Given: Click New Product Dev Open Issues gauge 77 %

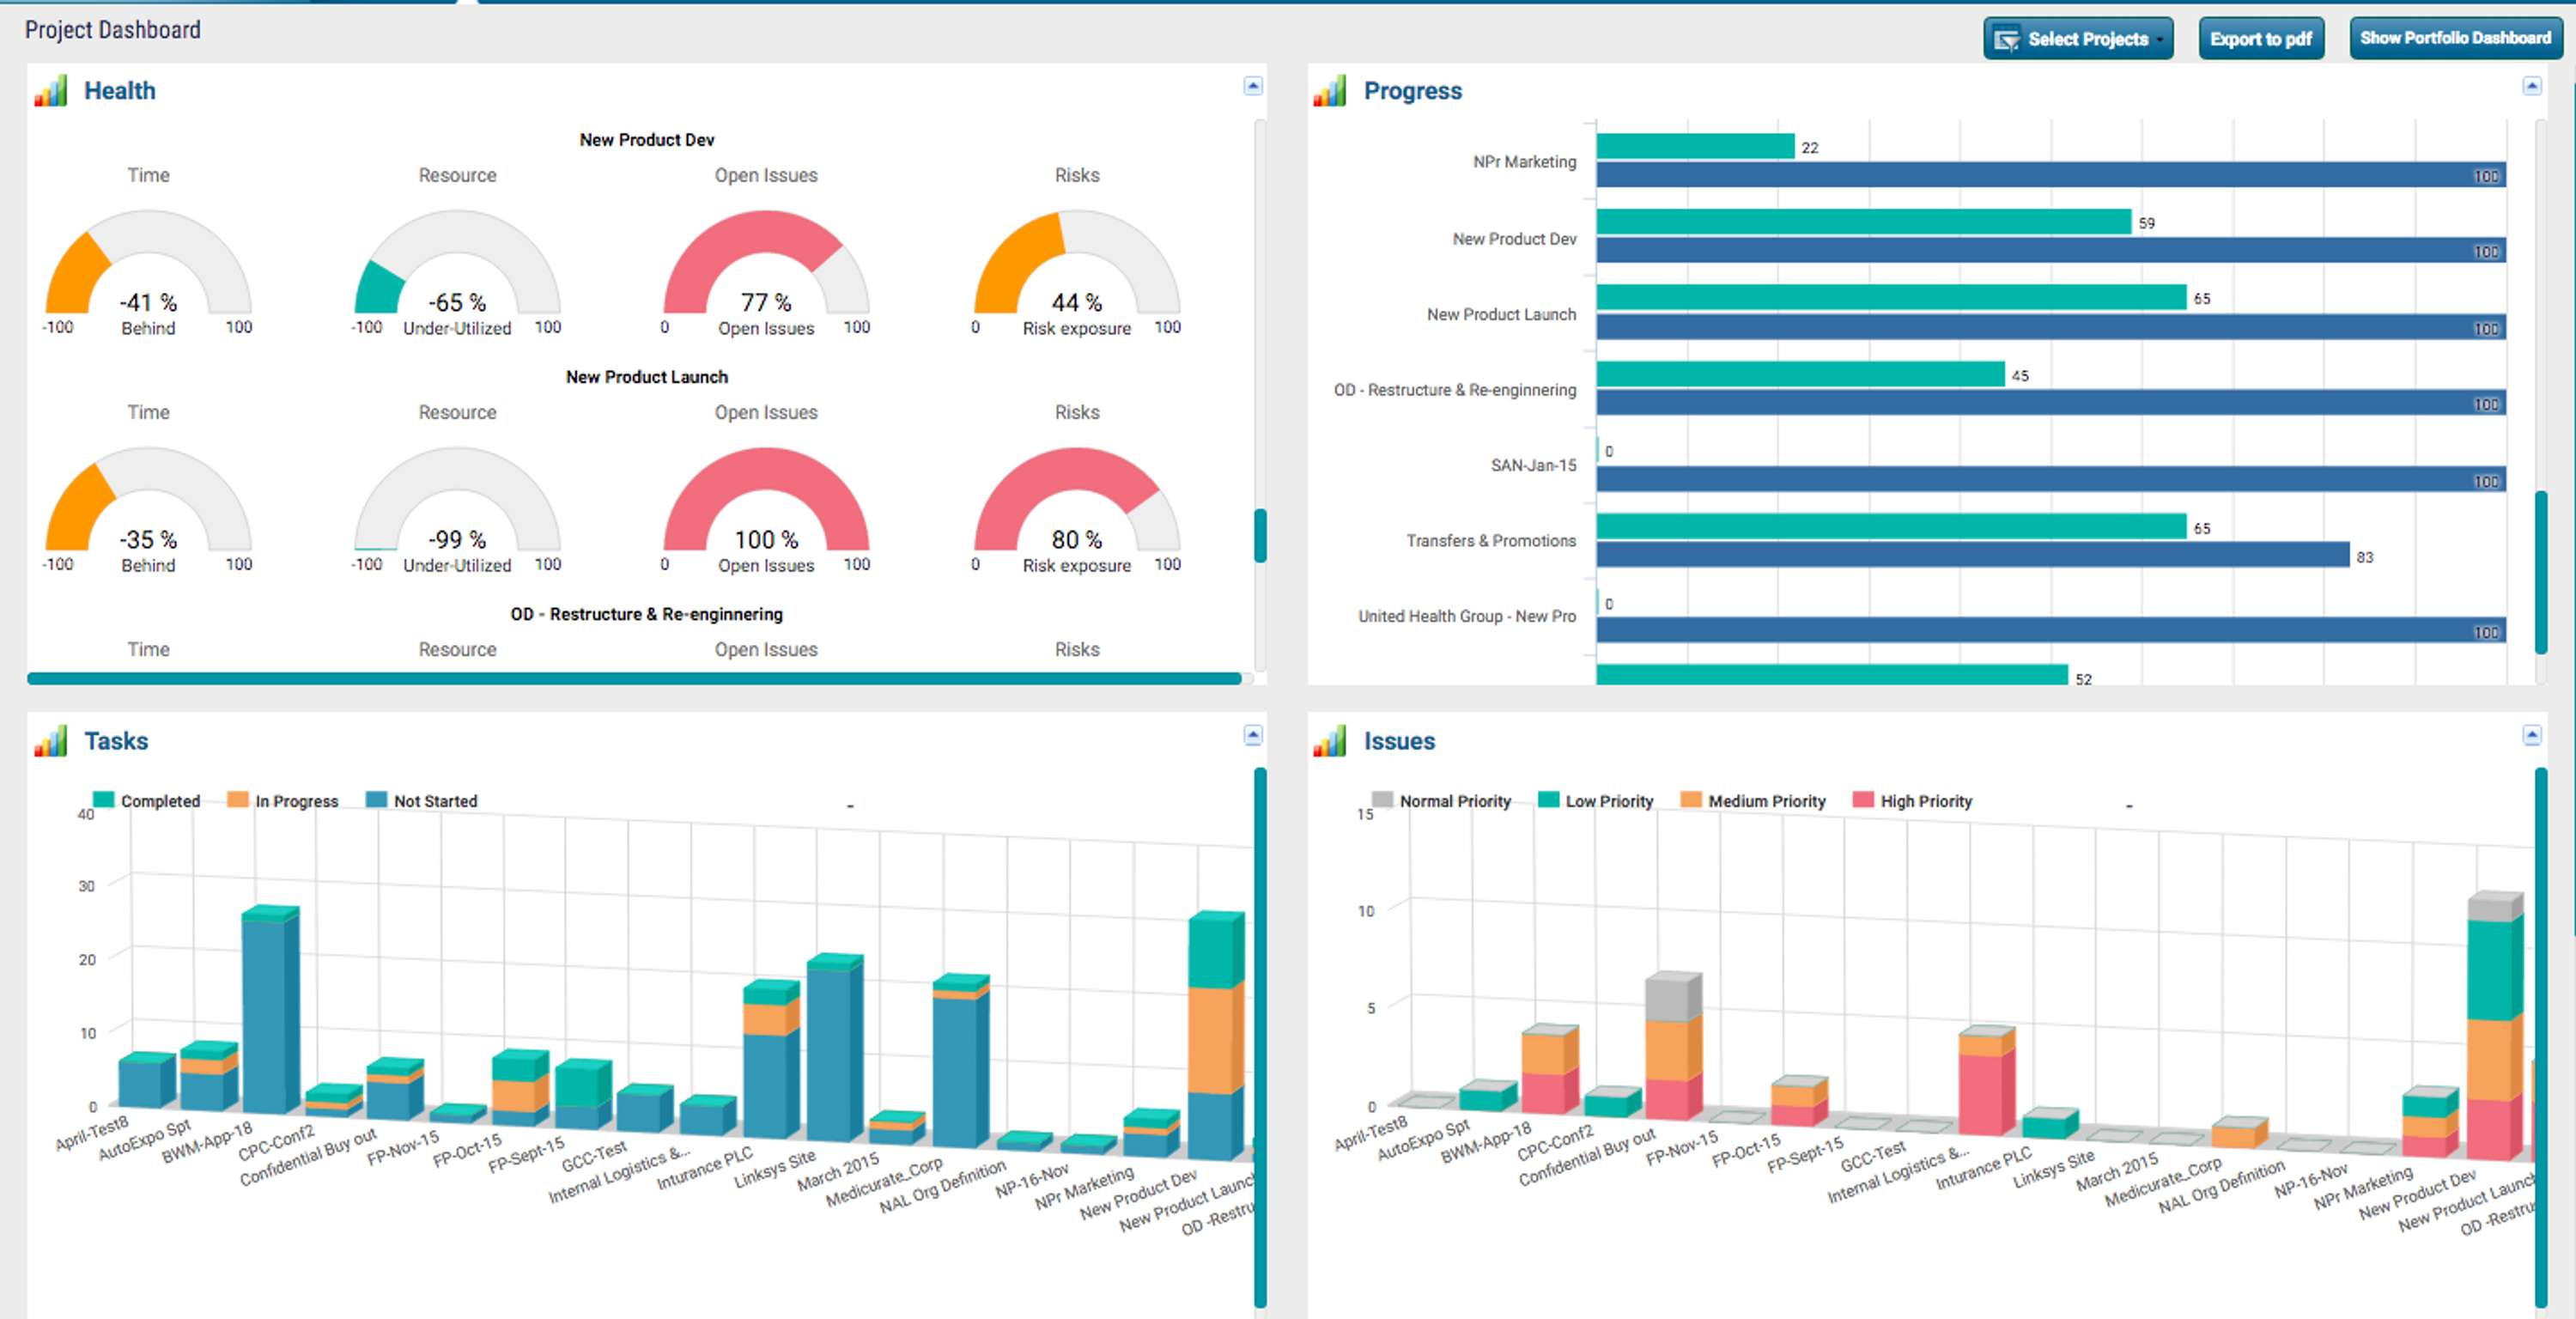Looking at the screenshot, I should (x=766, y=262).
